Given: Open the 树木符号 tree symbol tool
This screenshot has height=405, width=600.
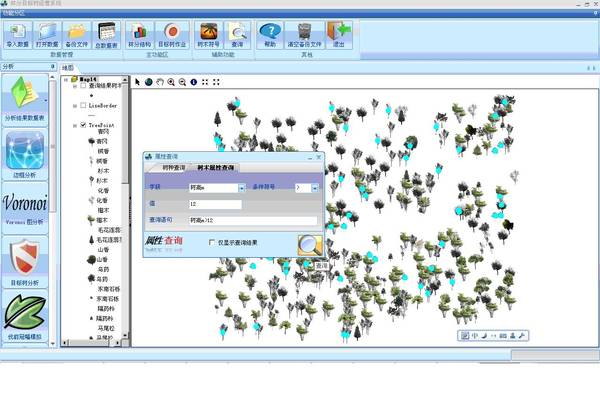Looking at the screenshot, I should coord(209,36).
